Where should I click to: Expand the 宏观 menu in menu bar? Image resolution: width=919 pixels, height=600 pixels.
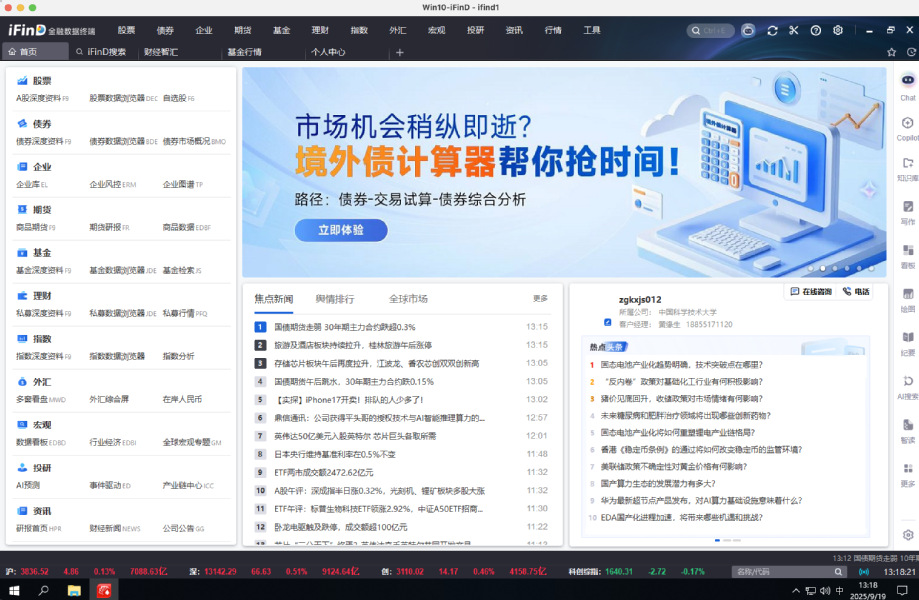click(436, 31)
